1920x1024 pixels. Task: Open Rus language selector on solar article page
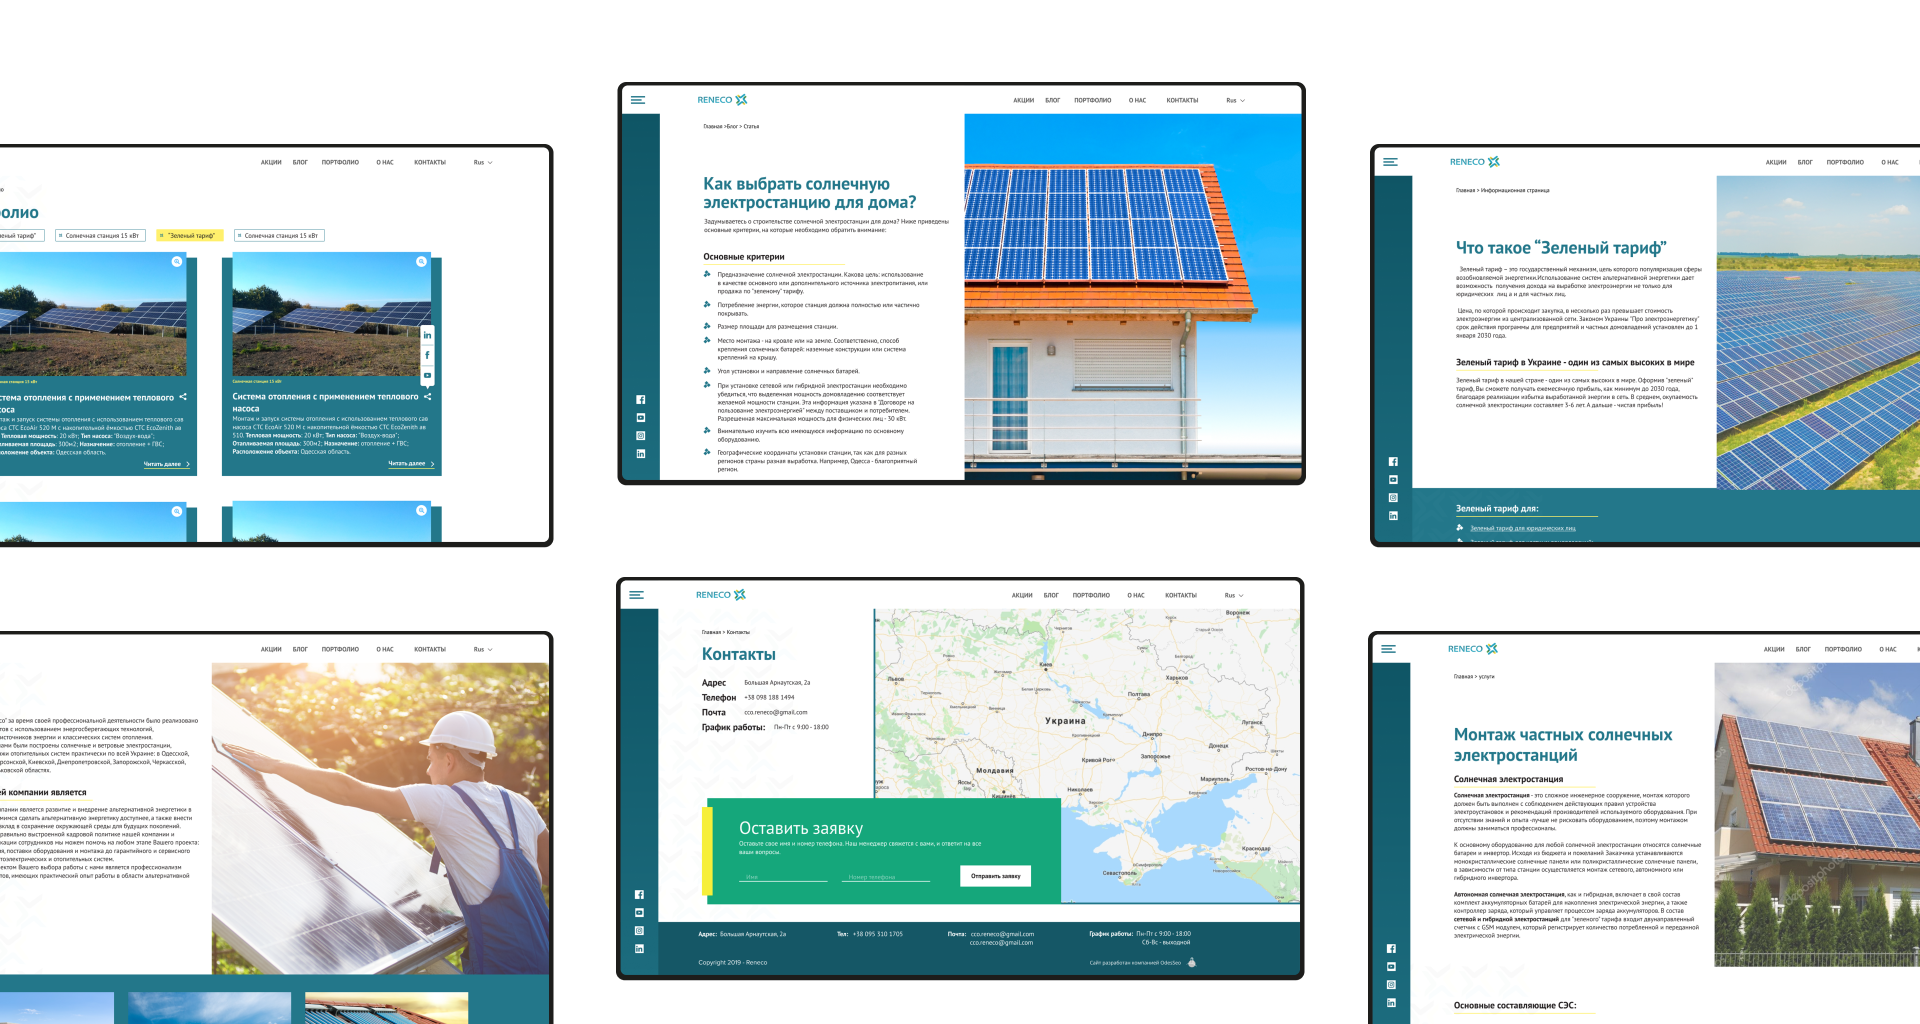click(1235, 101)
